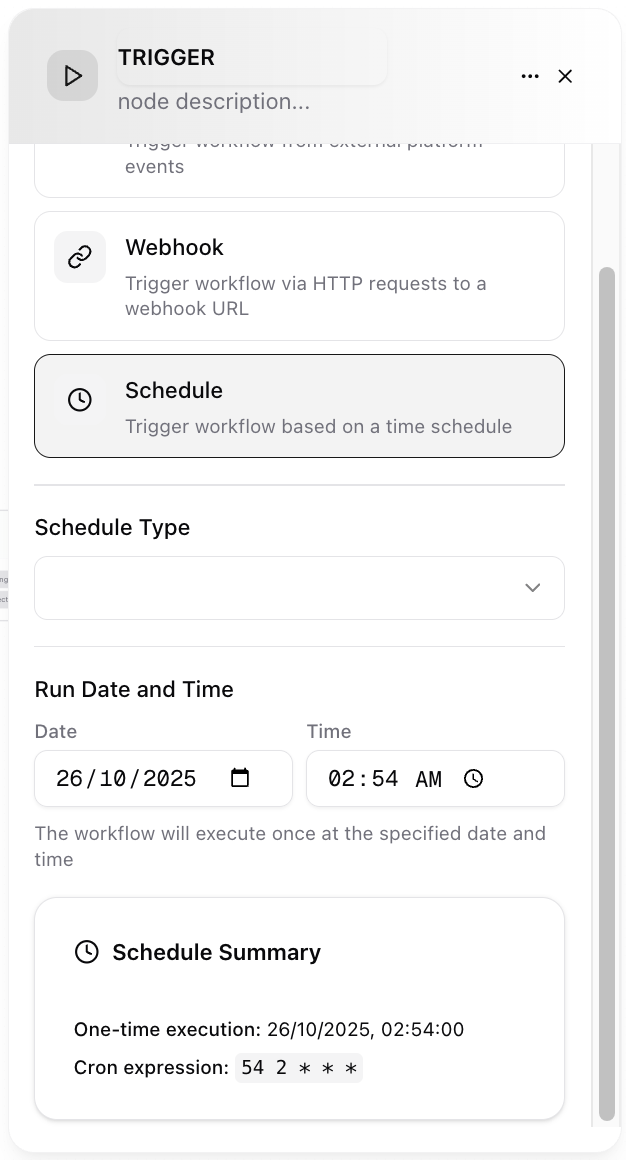This screenshot has width=626, height=1160.
Task: Click the Schedule Summary clock icon
Action: click(87, 952)
